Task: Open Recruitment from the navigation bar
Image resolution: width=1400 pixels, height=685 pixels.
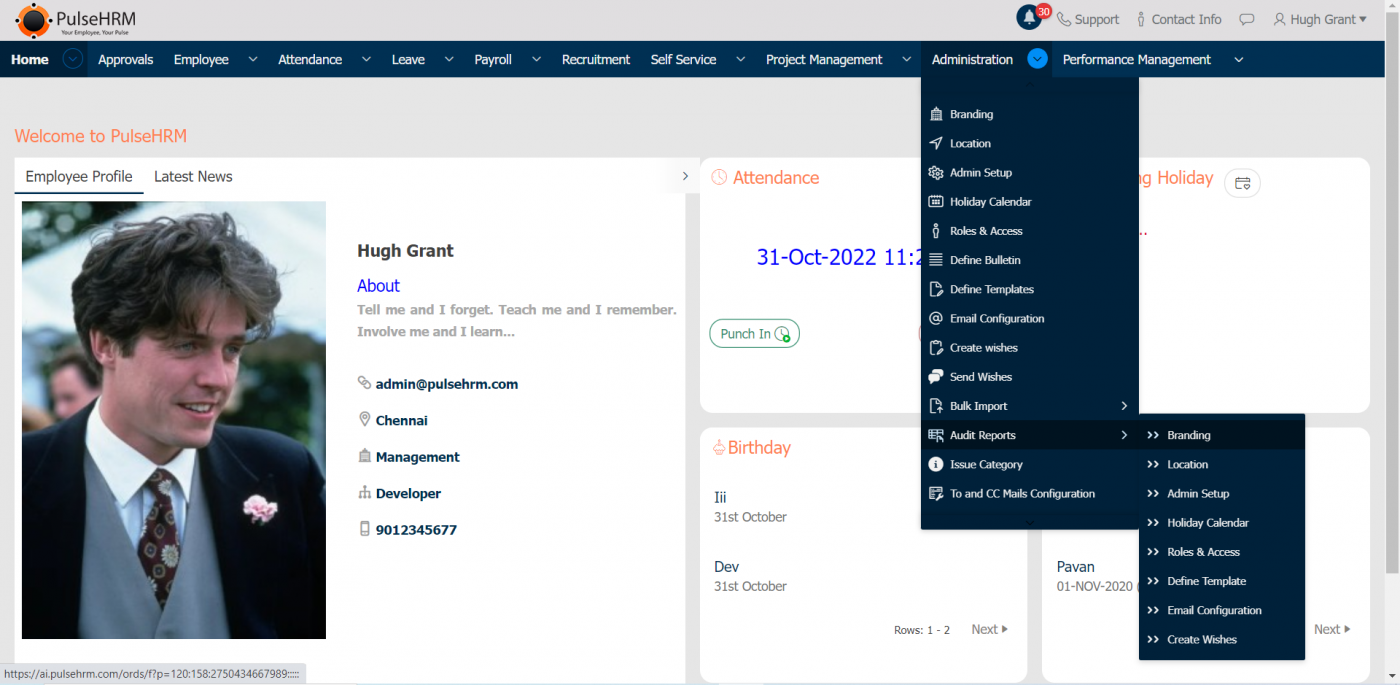Action: [595, 60]
